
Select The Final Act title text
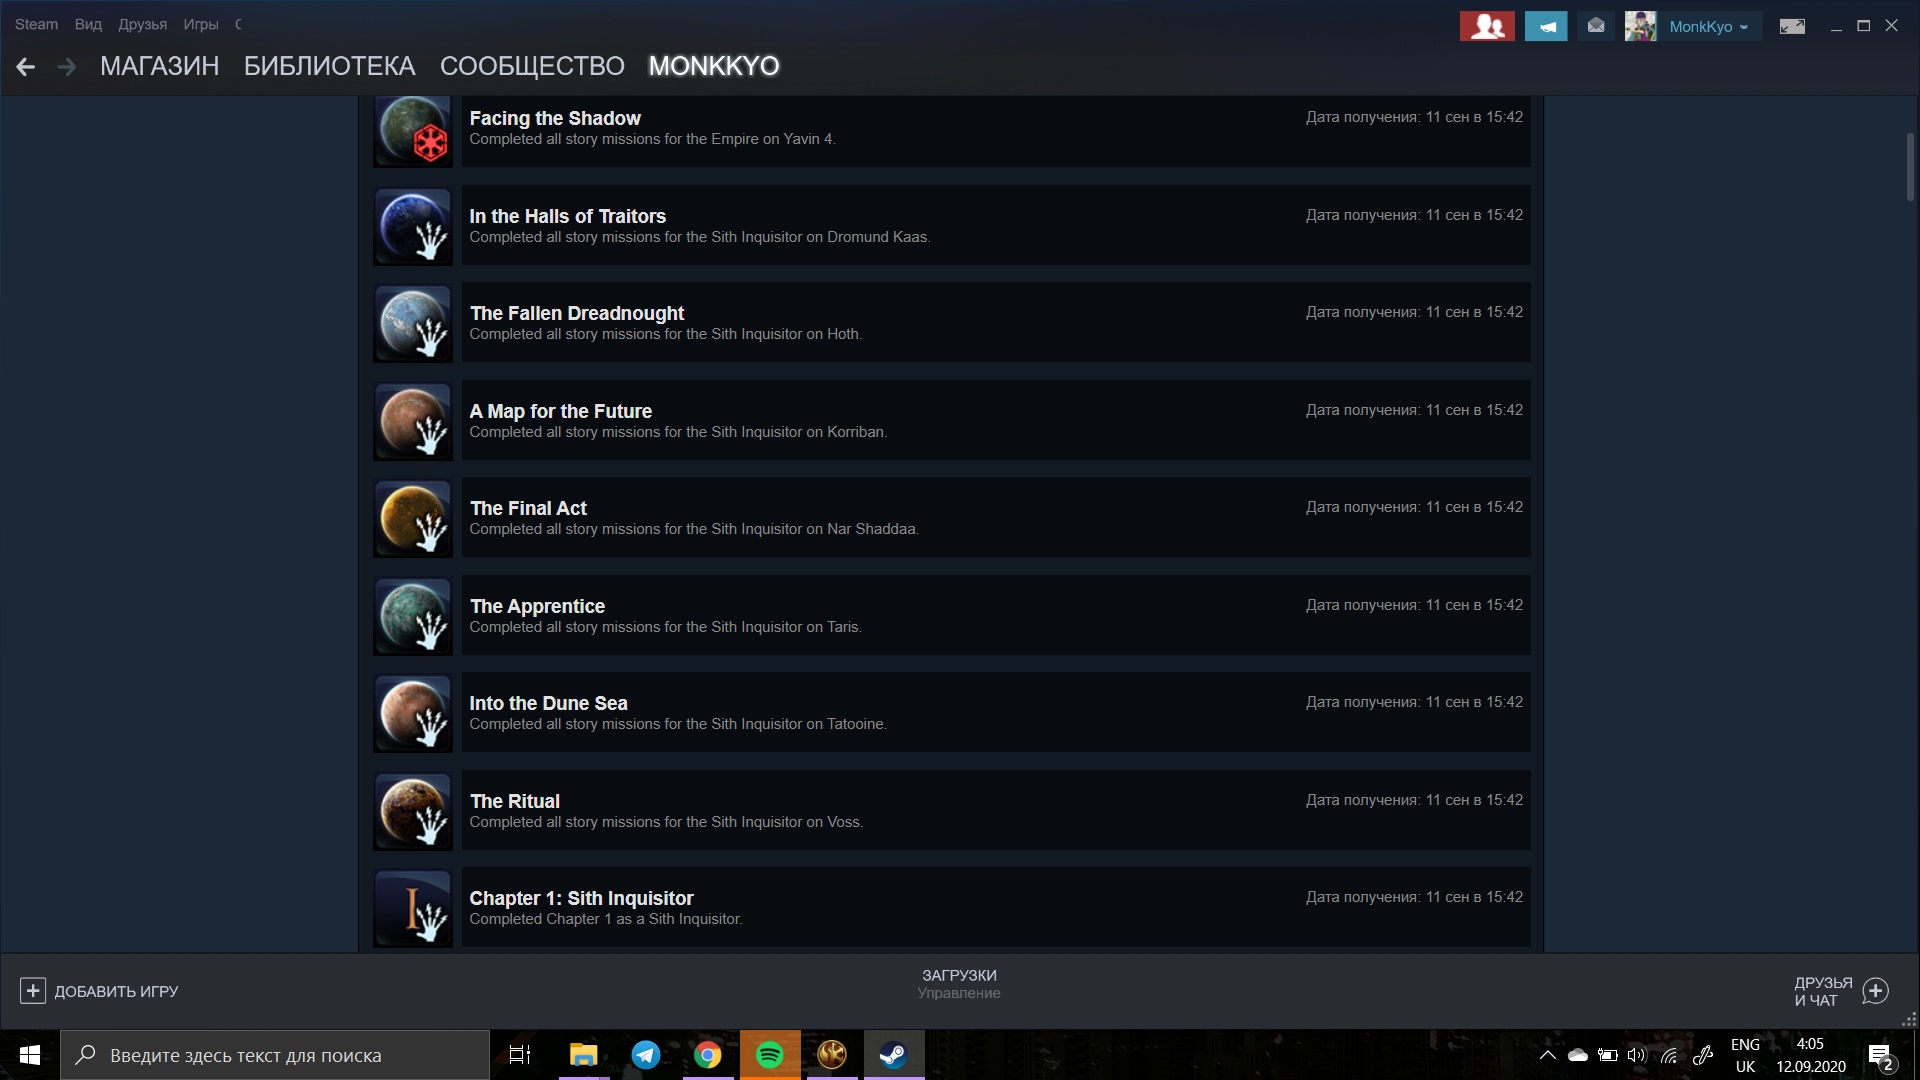click(528, 508)
